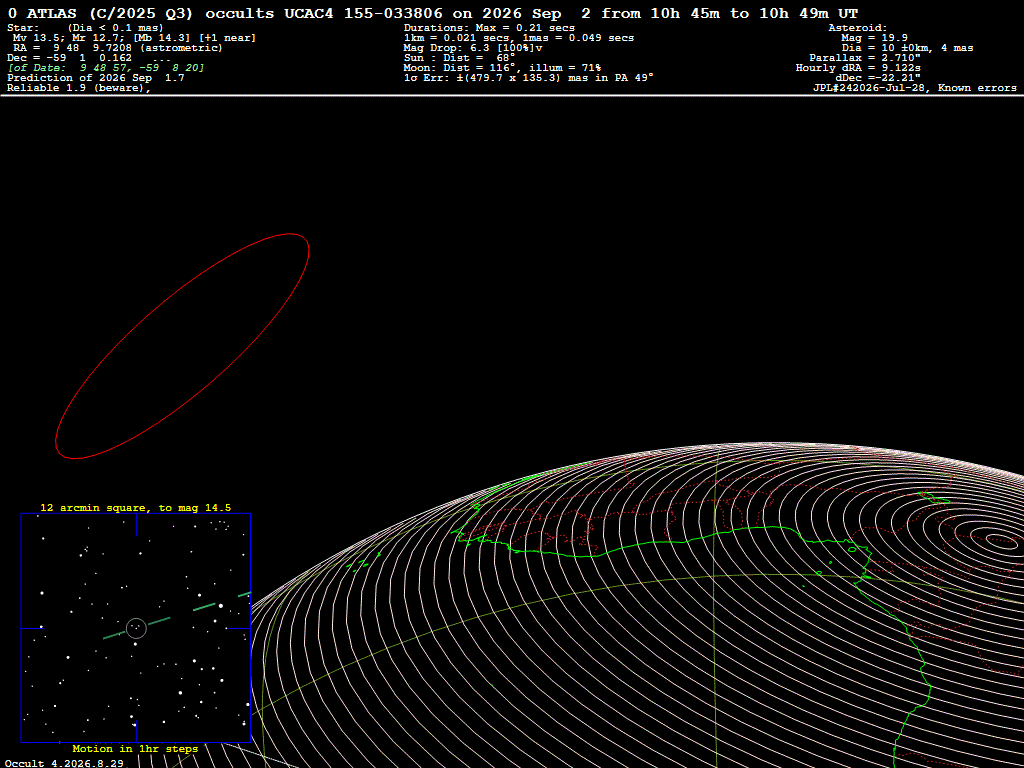Click the '12 arcmin square, to mag 14.5' label
Viewport: 1024px width, 768px height.
coord(136,507)
